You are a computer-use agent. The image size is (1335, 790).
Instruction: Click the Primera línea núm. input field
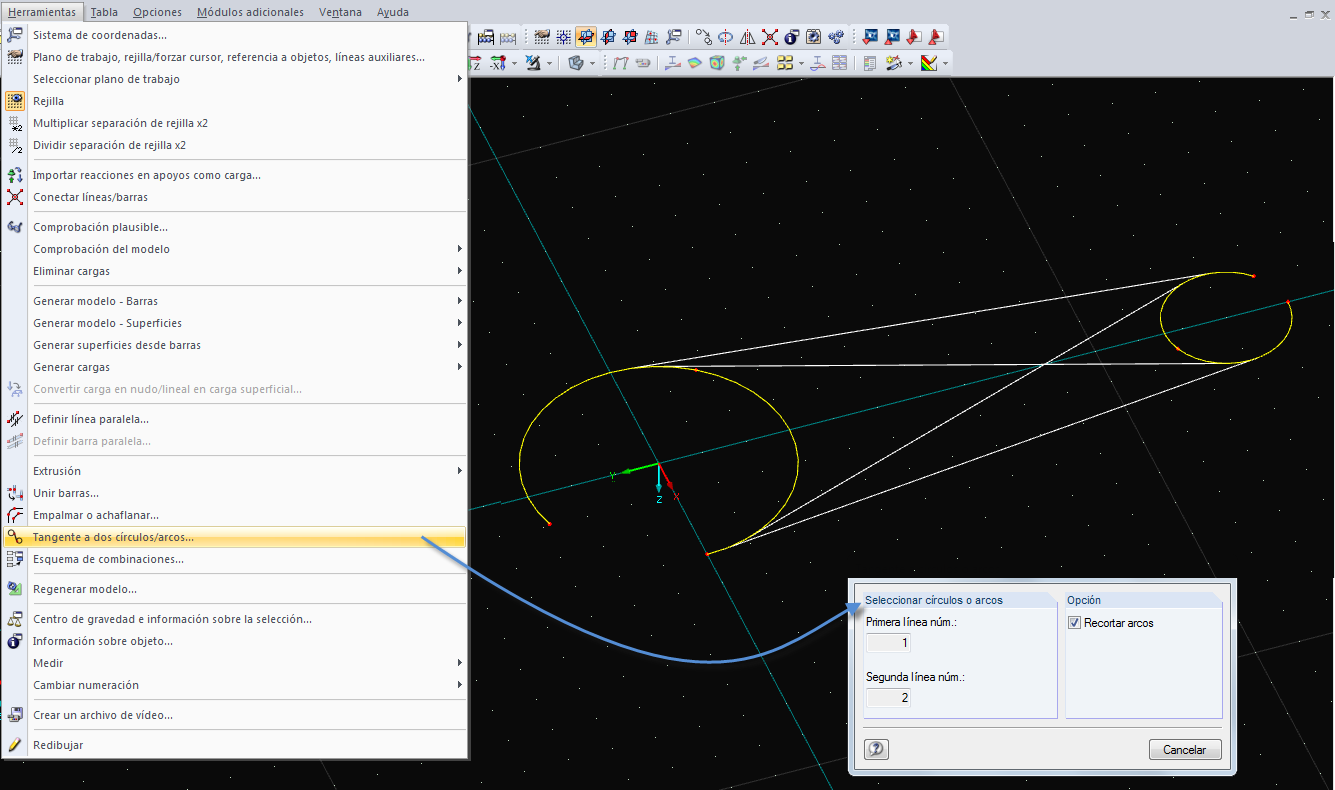pos(888,643)
